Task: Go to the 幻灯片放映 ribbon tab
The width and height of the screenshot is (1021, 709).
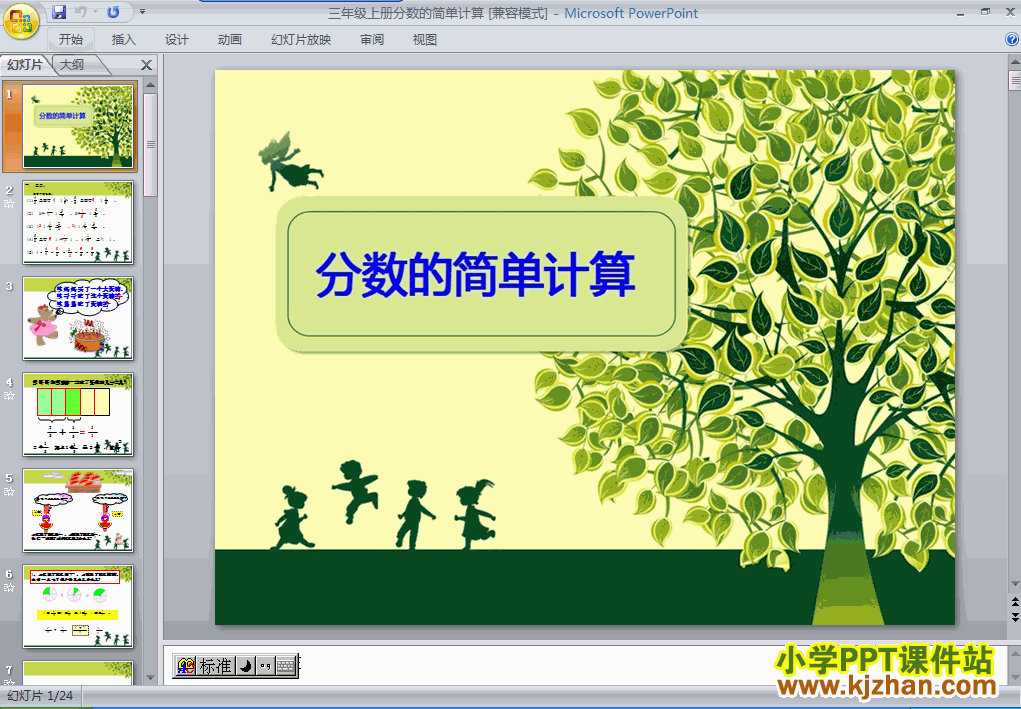Action: point(301,40)
